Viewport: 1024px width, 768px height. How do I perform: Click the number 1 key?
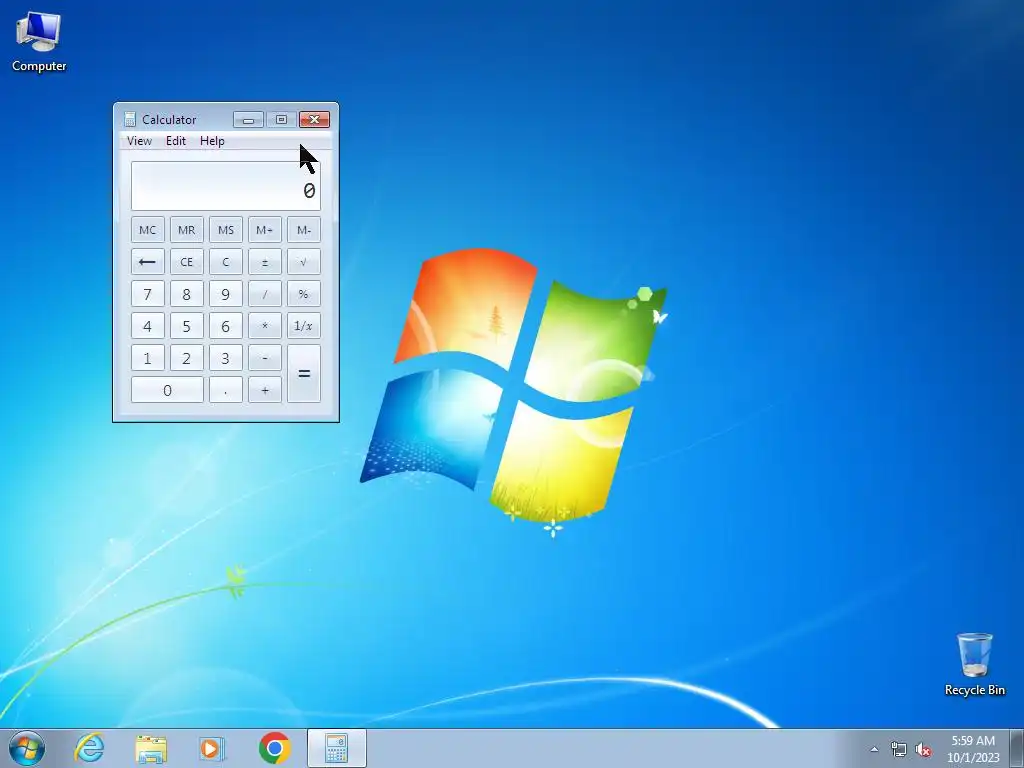tap(148, 358)
